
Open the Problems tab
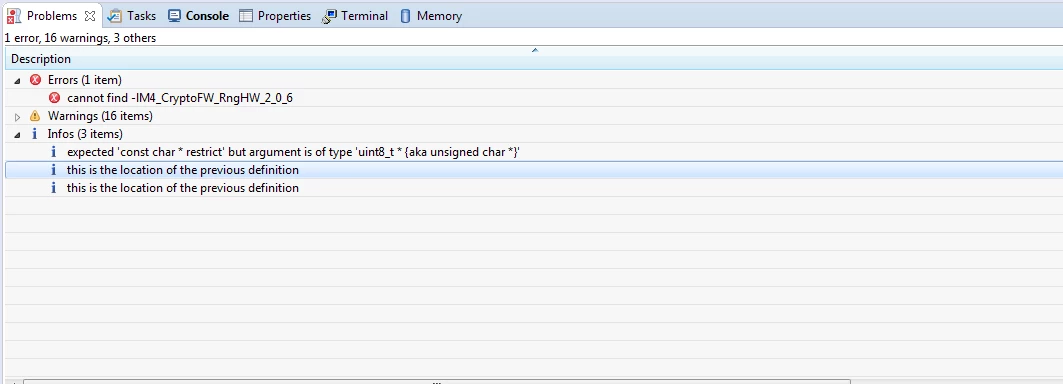52,16
